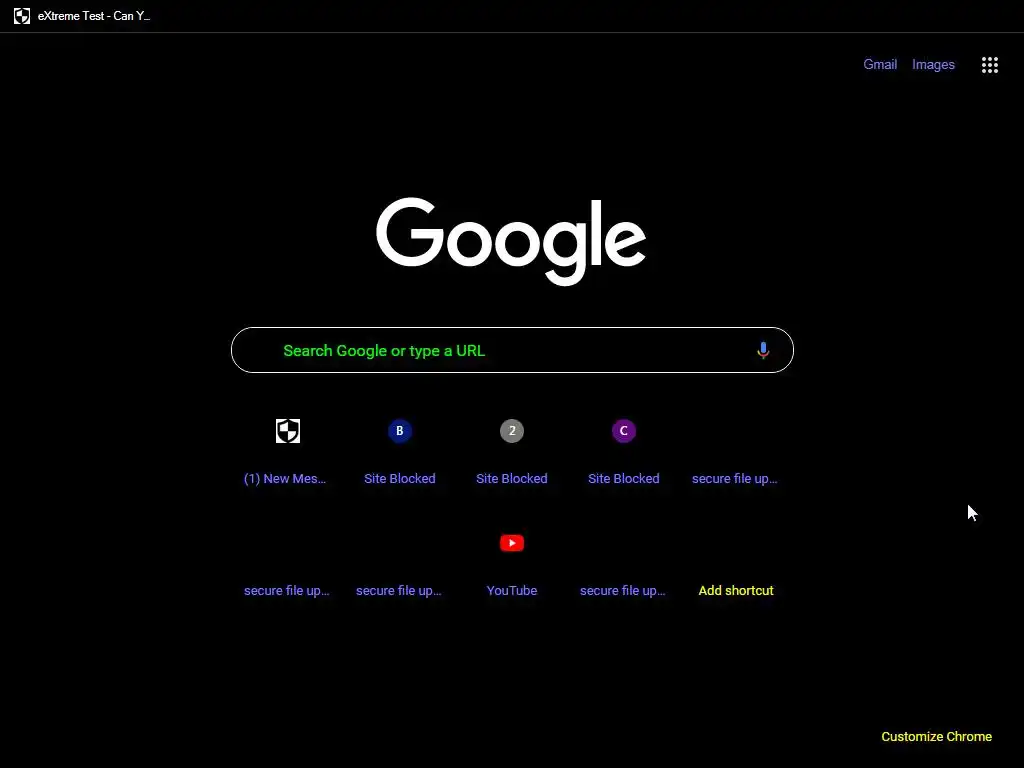Open the Site Blocked shortcut with C icon

tap(624, 451)
